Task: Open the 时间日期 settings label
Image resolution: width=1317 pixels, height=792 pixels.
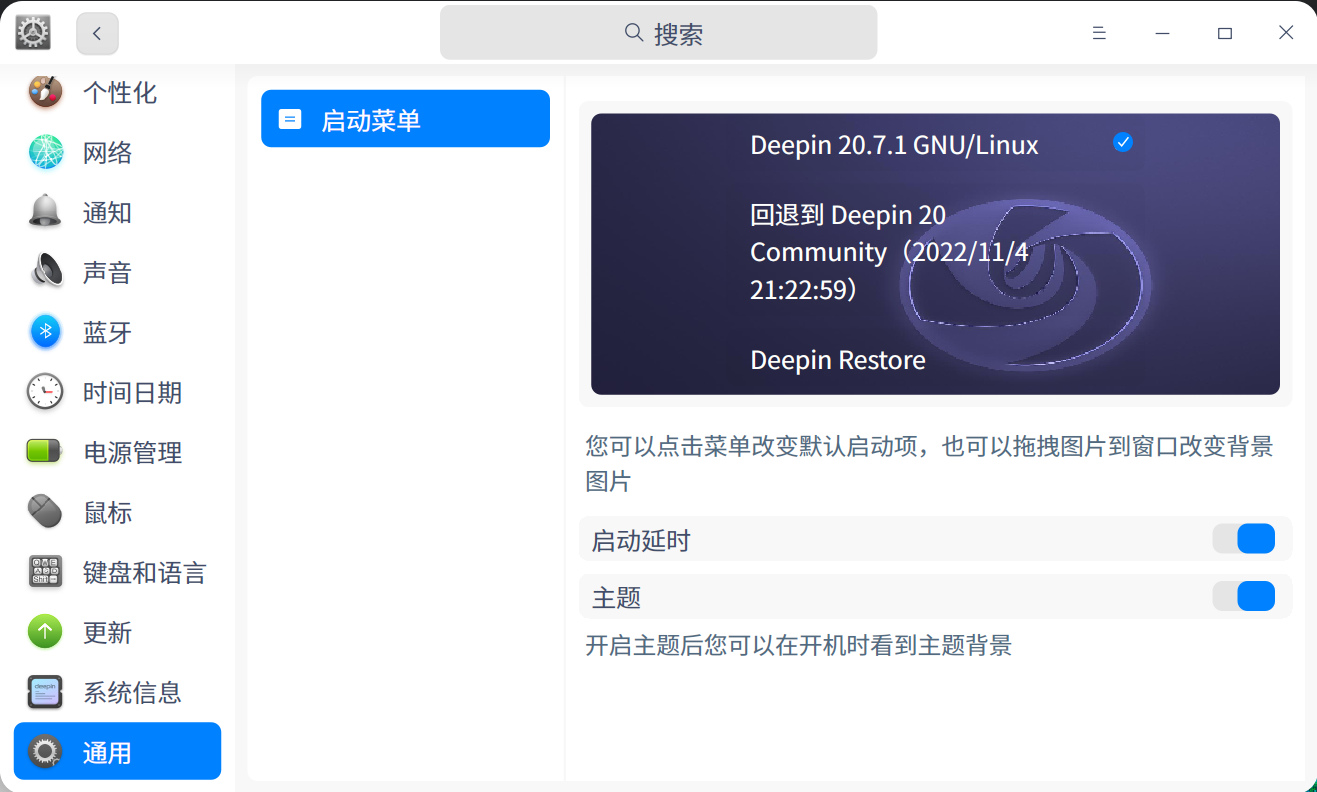Action: click(x=133, y=393)
